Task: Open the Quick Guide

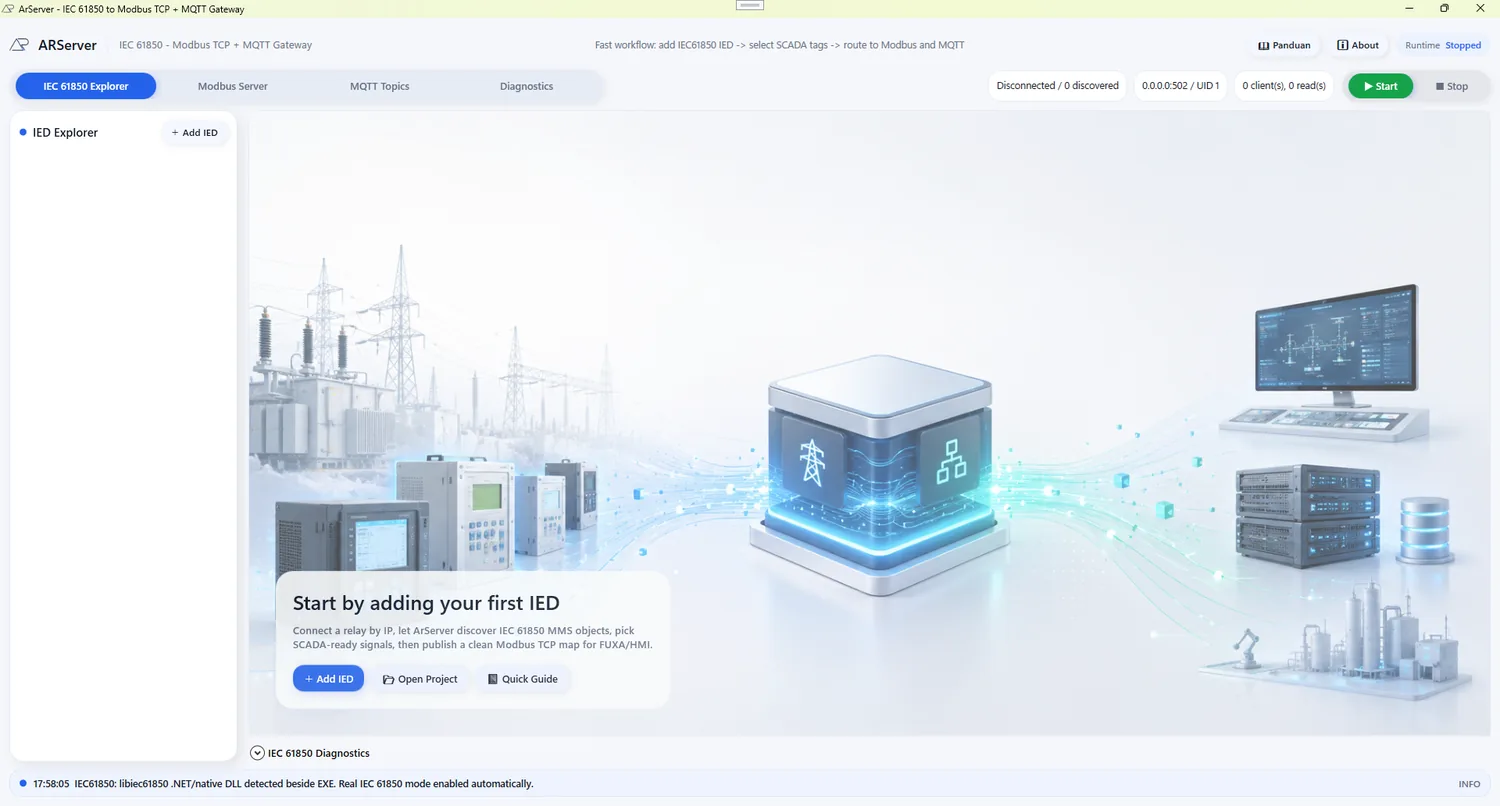Action: coord(523,679)
